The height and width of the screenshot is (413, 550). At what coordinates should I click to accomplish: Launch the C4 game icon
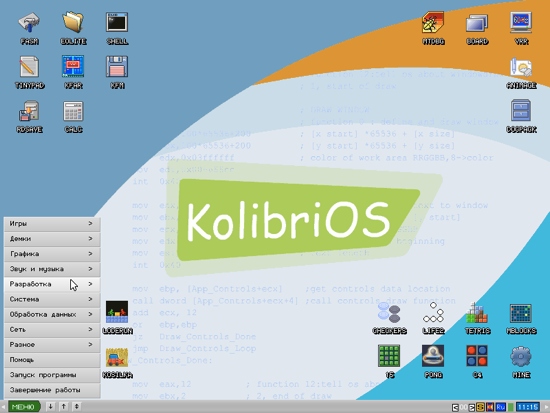pyautogui.click(x=477, y=361)
